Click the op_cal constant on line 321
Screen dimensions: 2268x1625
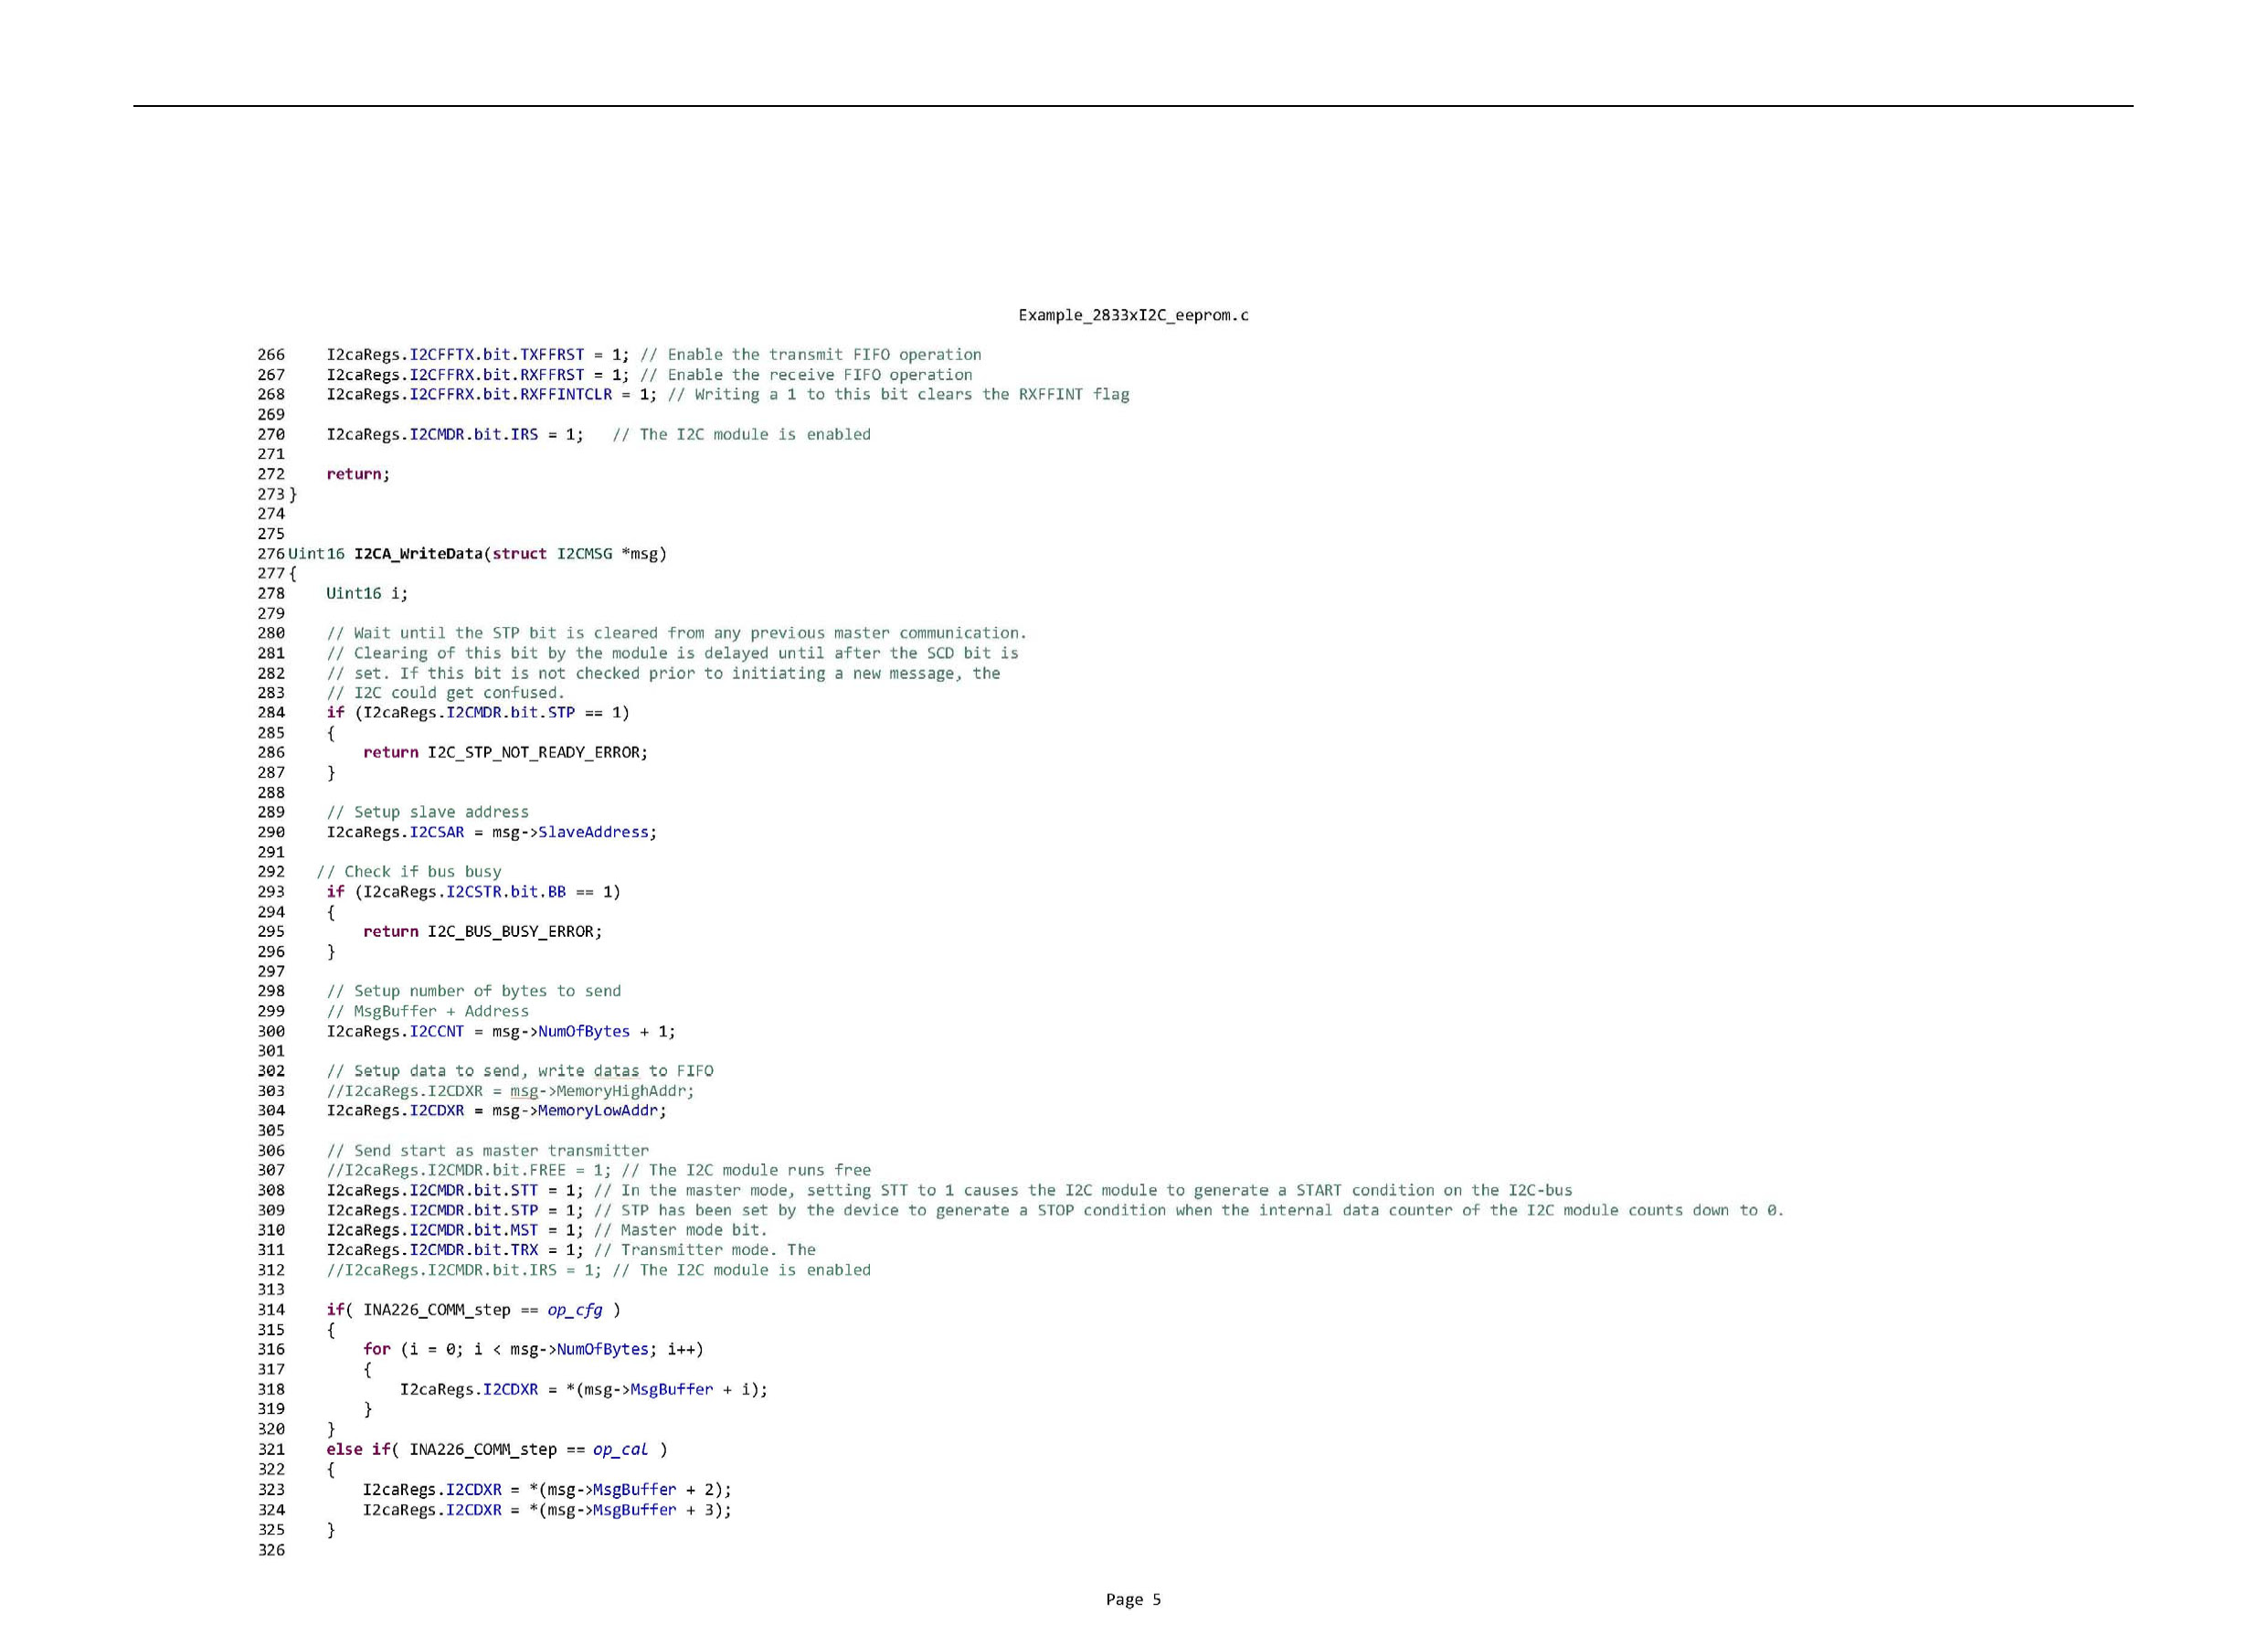(x=620, y=1449)
